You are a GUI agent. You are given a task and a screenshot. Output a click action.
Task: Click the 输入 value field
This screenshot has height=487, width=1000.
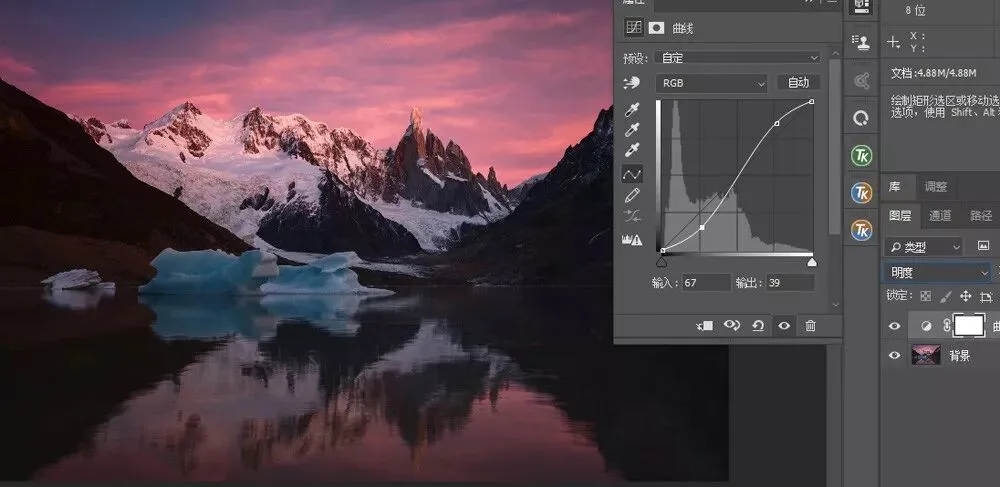[x=705, y=282]
